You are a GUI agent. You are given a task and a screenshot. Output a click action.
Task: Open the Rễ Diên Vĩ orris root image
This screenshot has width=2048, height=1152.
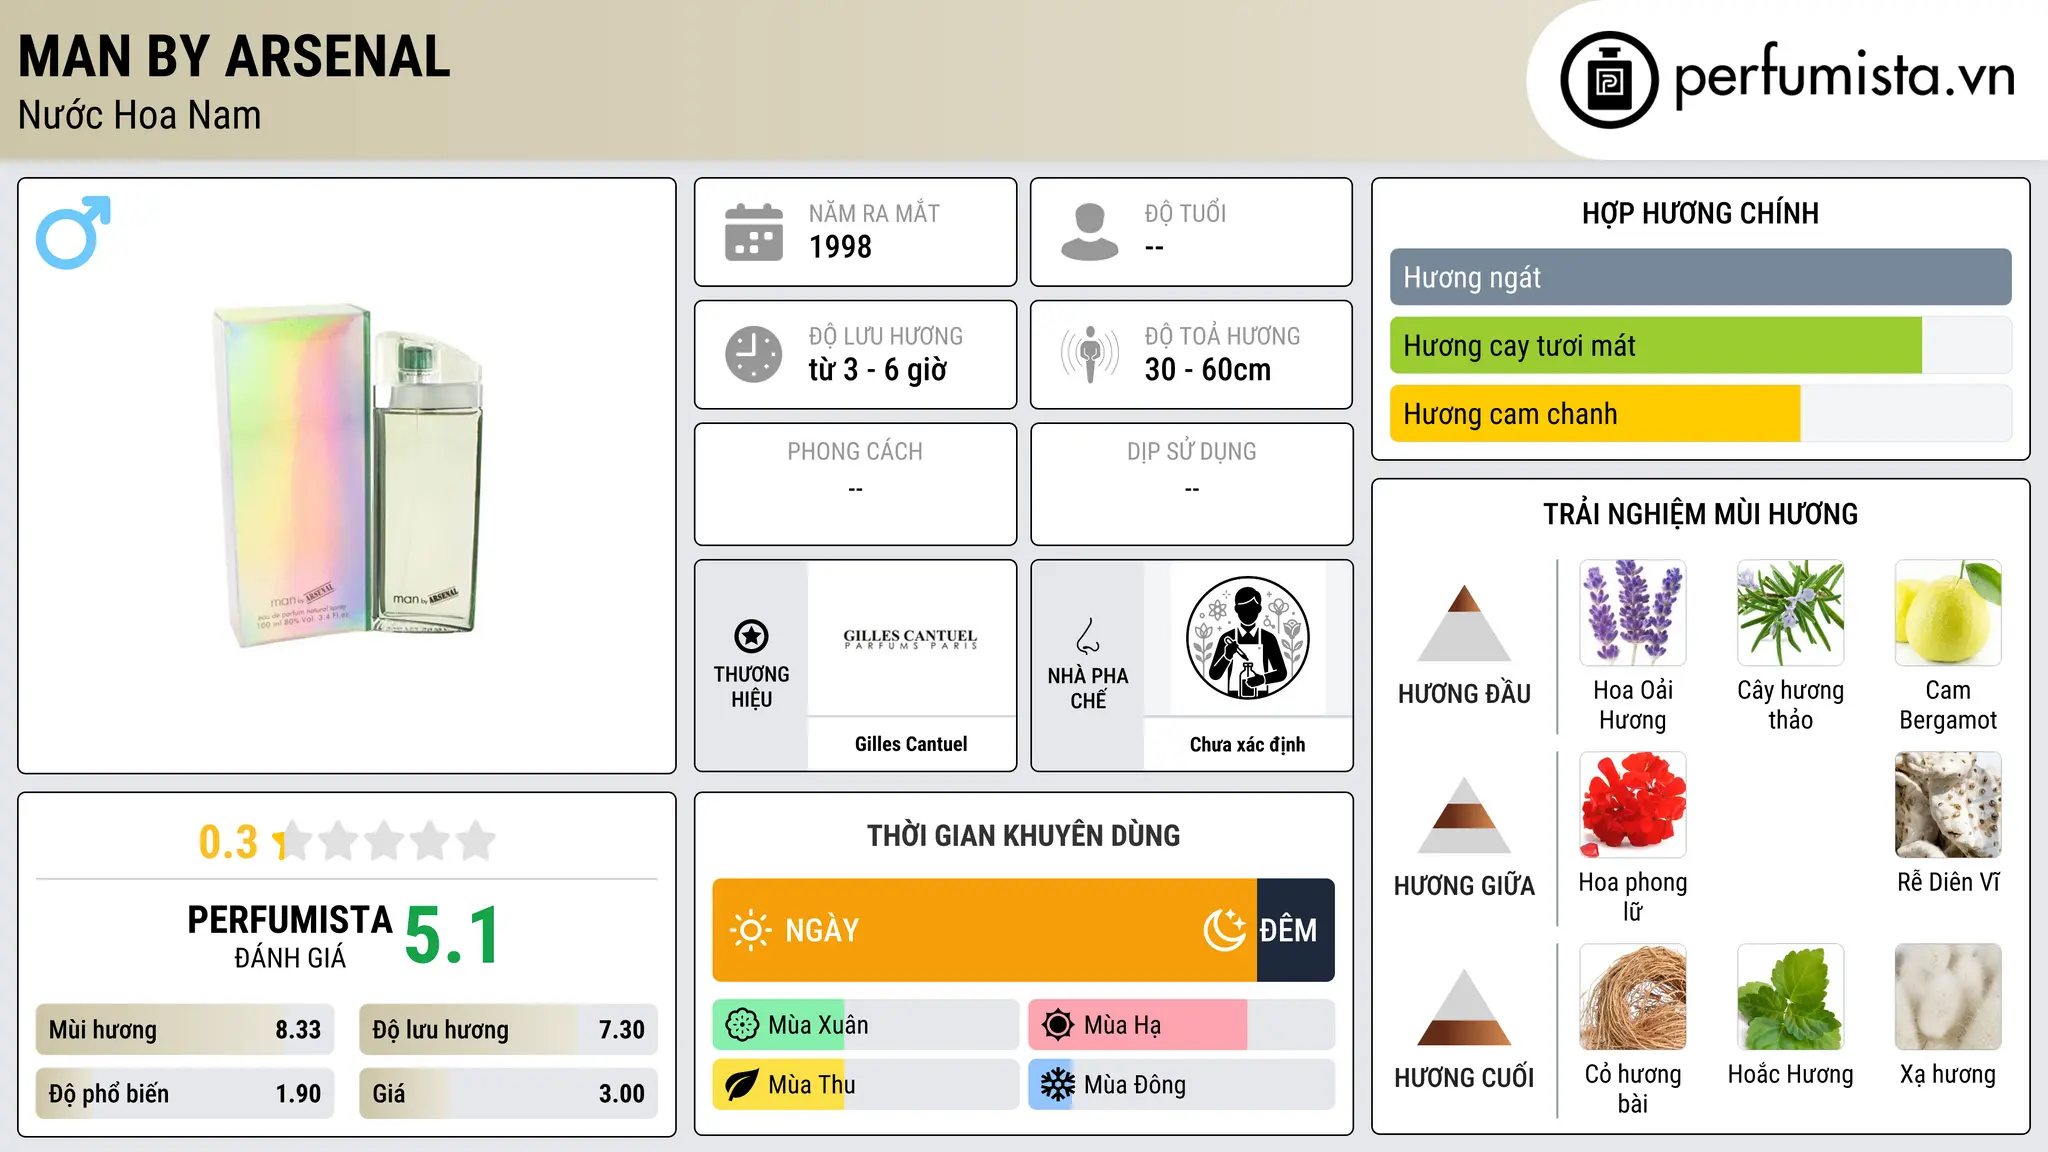[x=1948, y=805]
